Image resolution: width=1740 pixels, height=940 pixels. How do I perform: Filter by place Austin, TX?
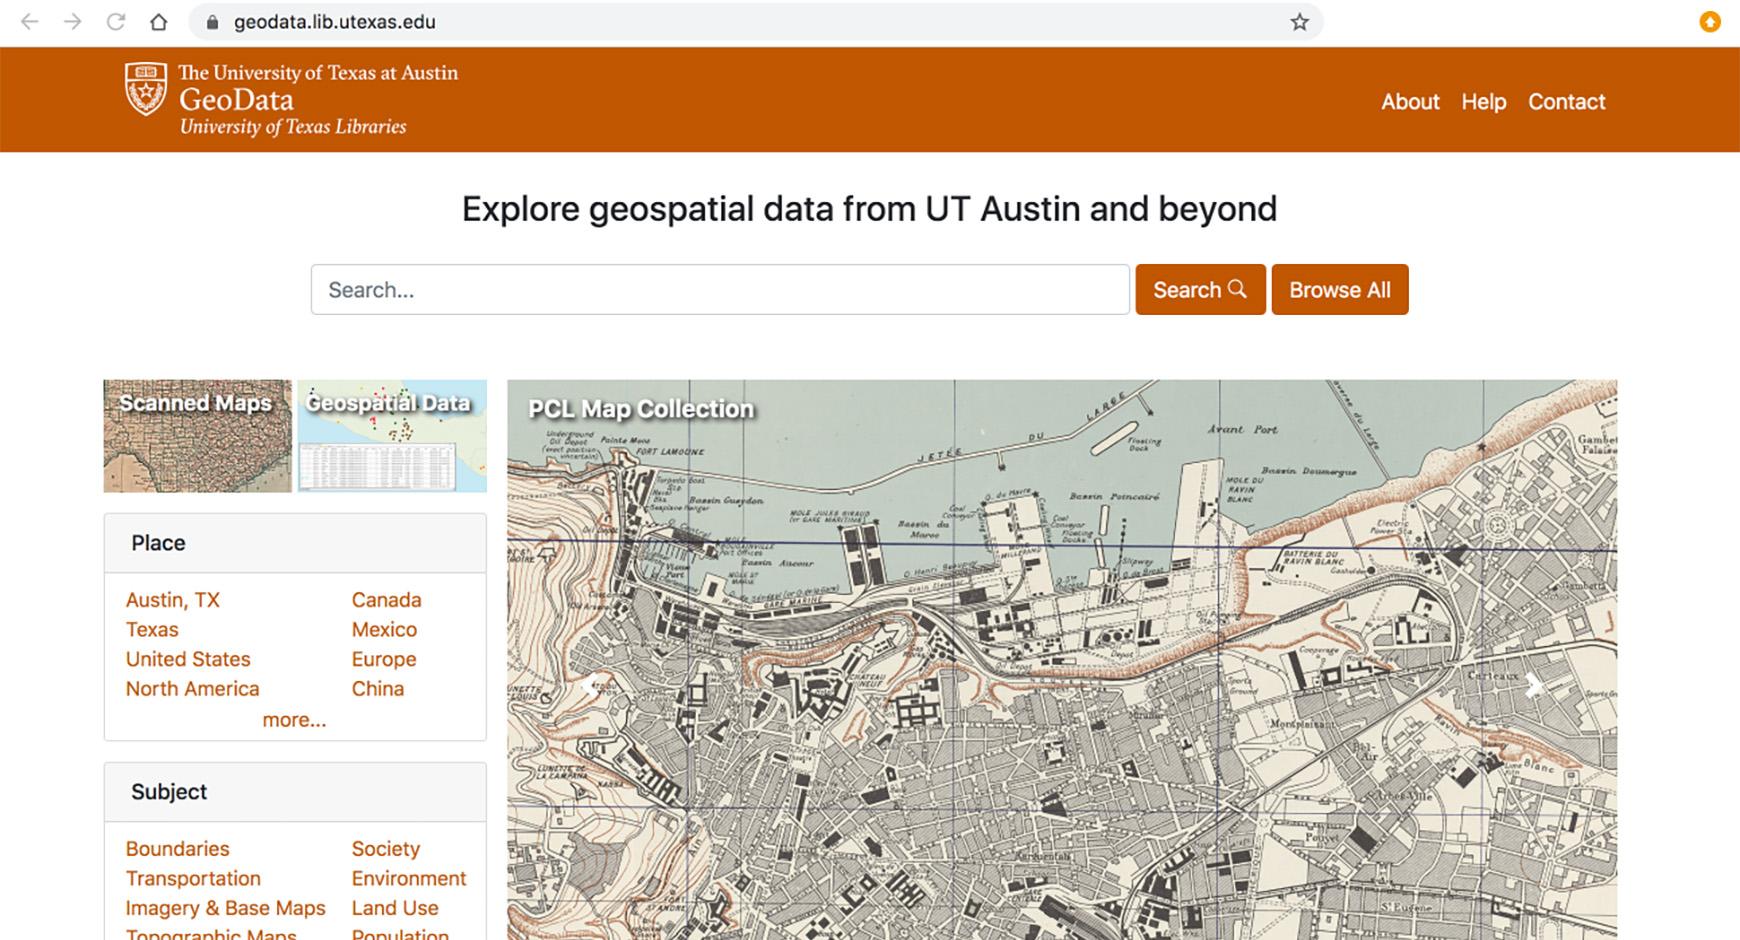[173, 600]
